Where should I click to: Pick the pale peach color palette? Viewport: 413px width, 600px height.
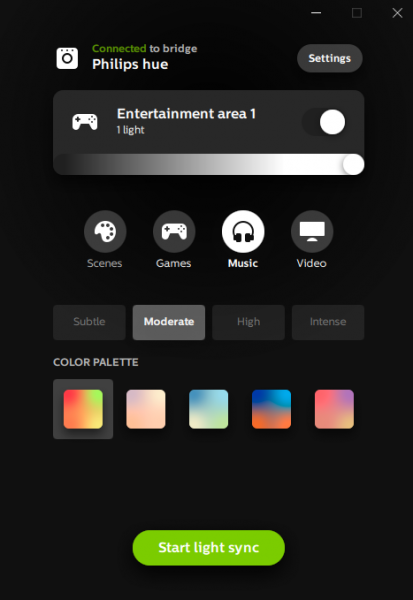(146, 409)
